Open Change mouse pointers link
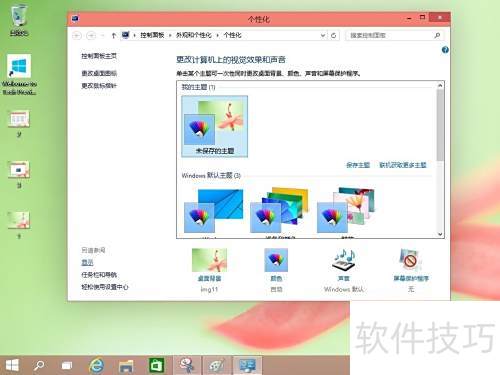 click(99, 86)
